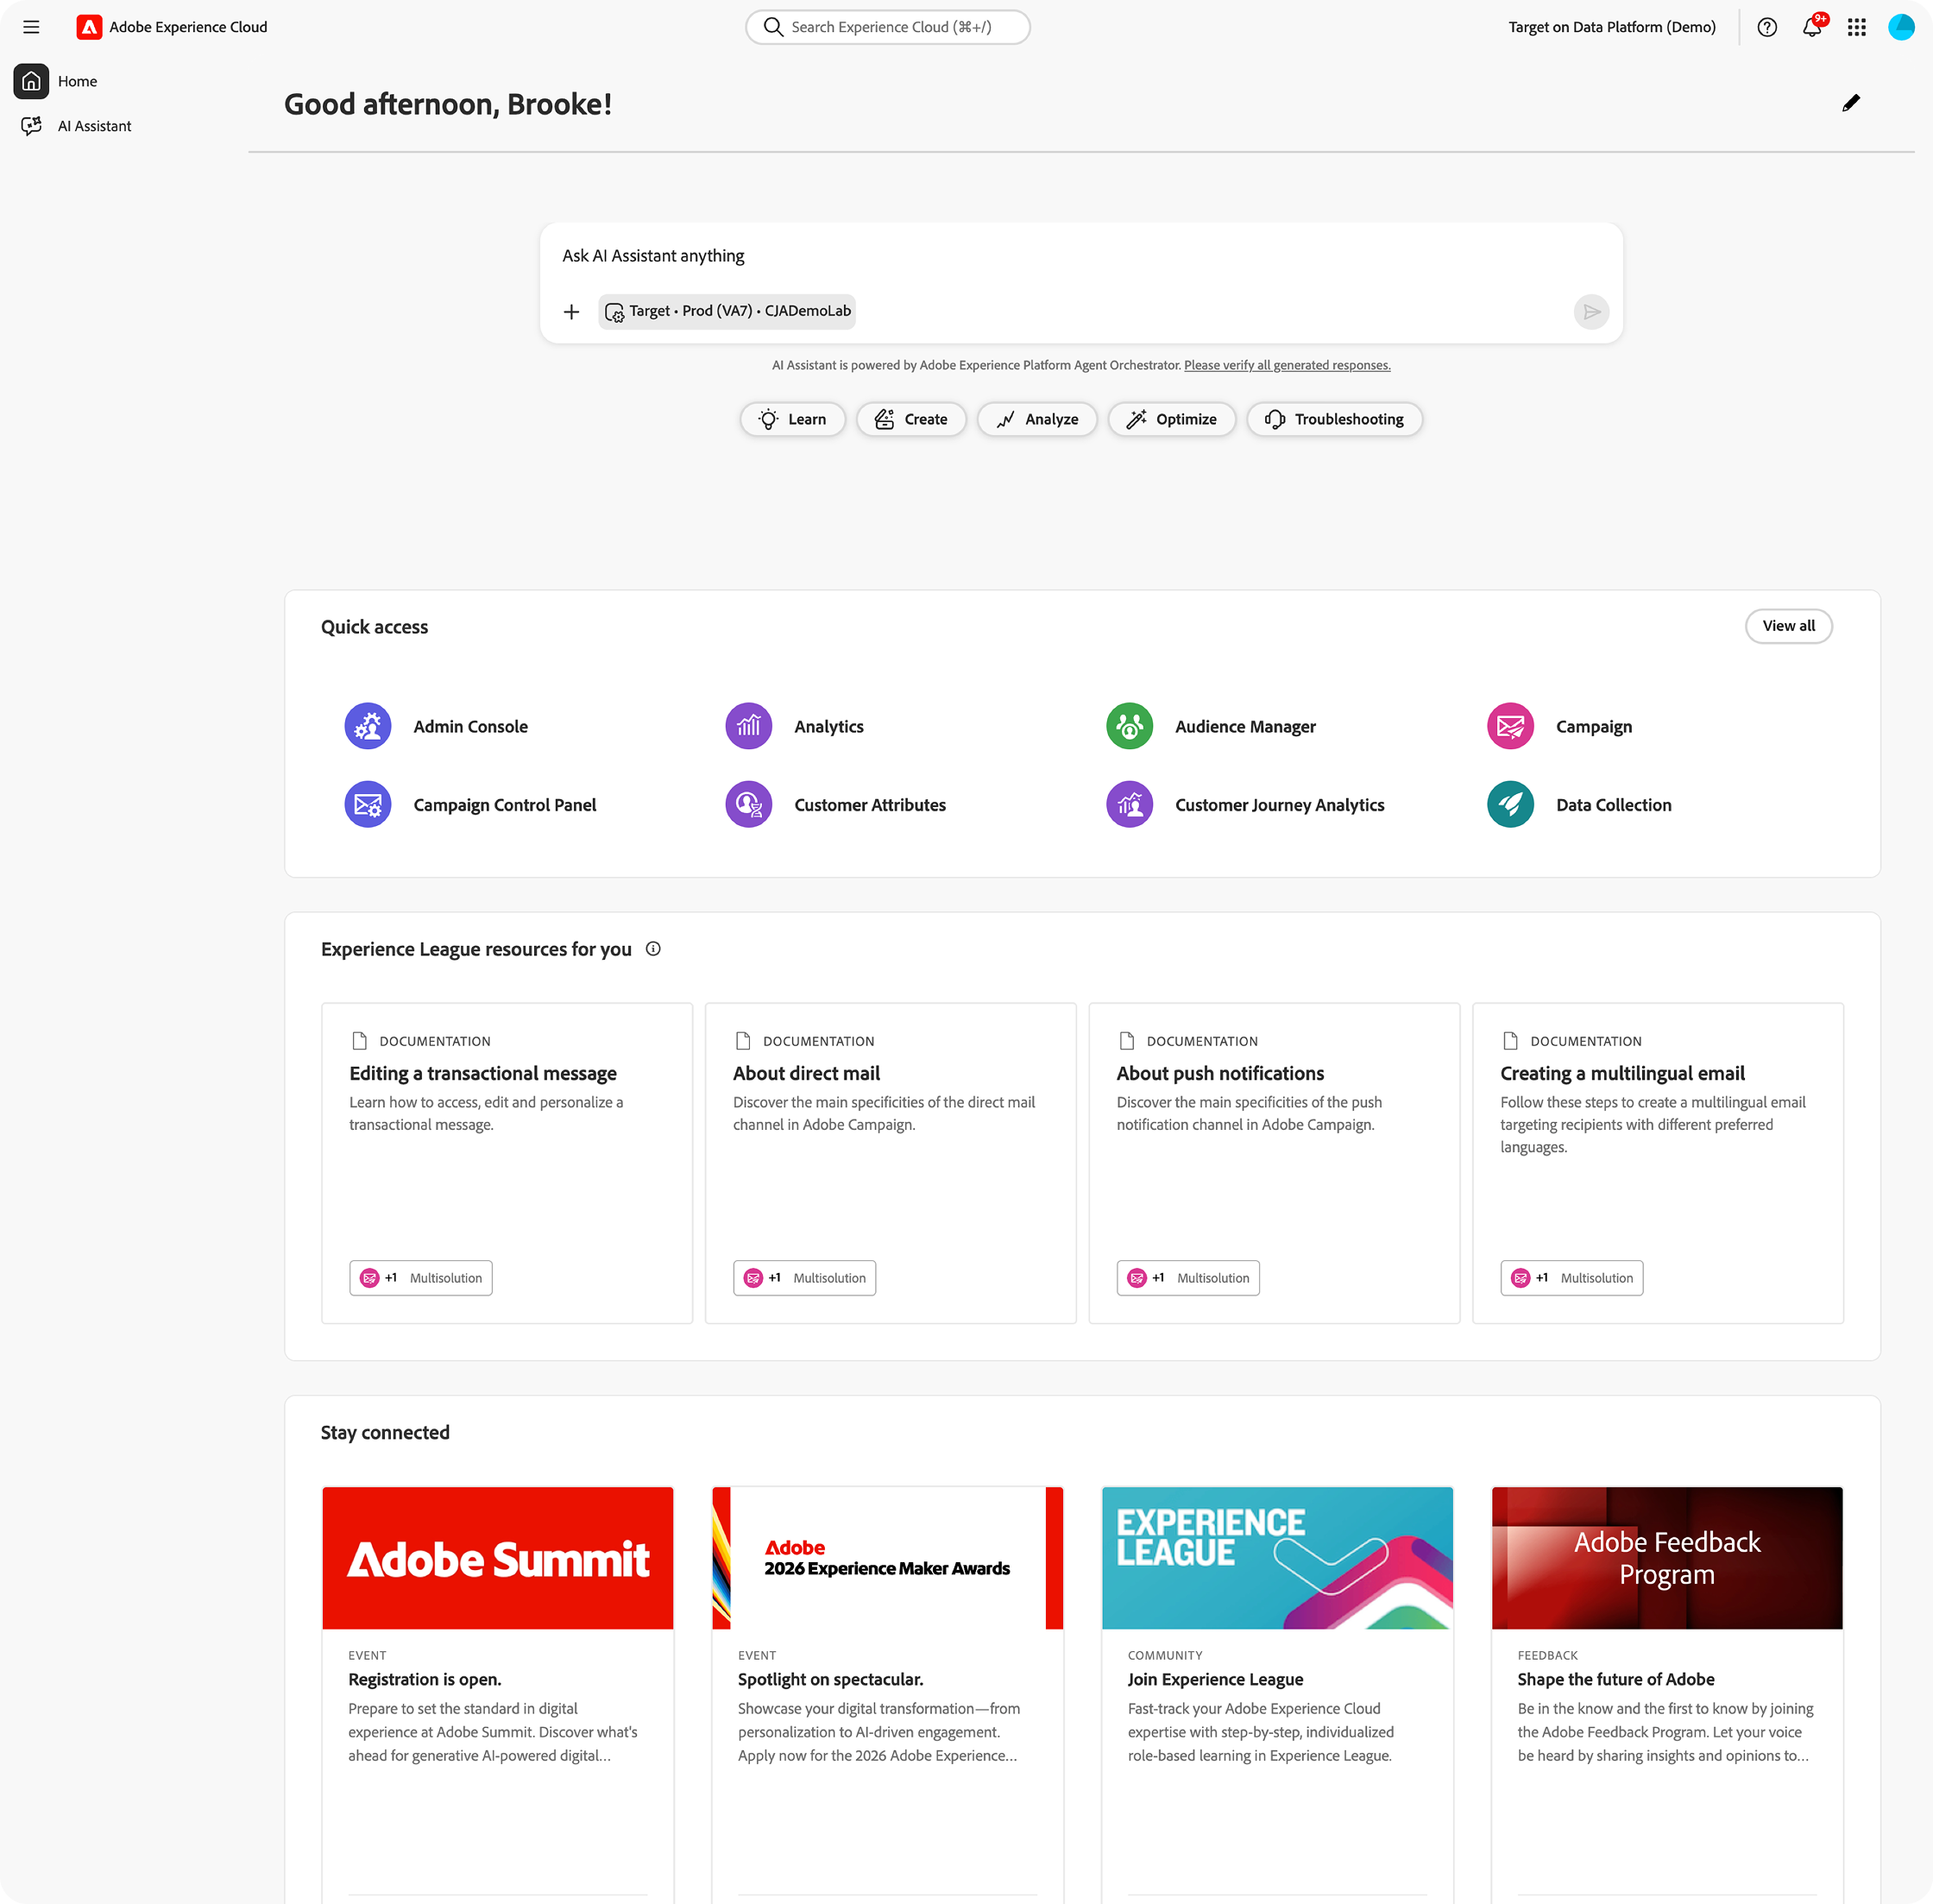Click the Campaign icon
Image resolution: width=1933 pixels, height=1904 pixels.
(1511, 726)
